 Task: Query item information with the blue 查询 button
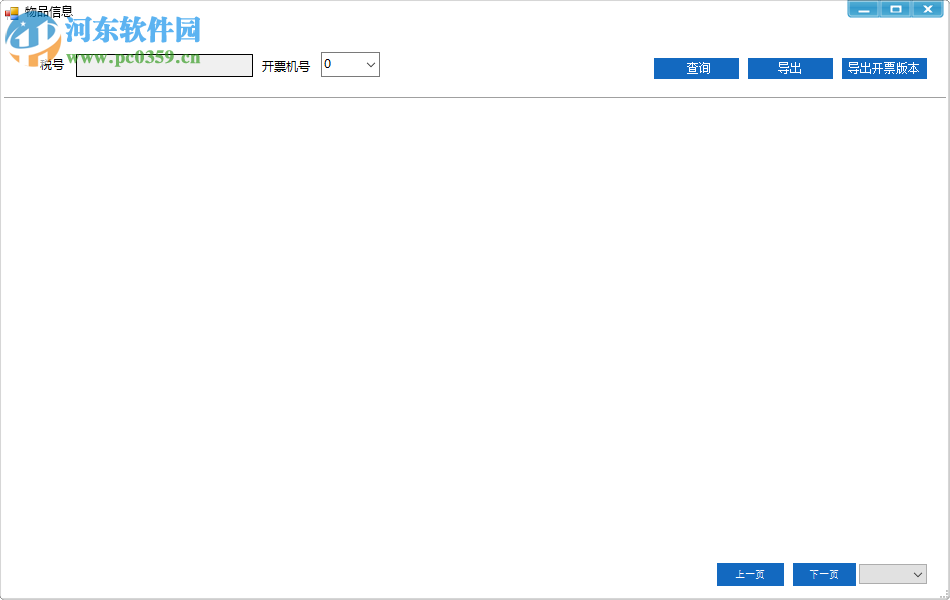coord(696,68)
